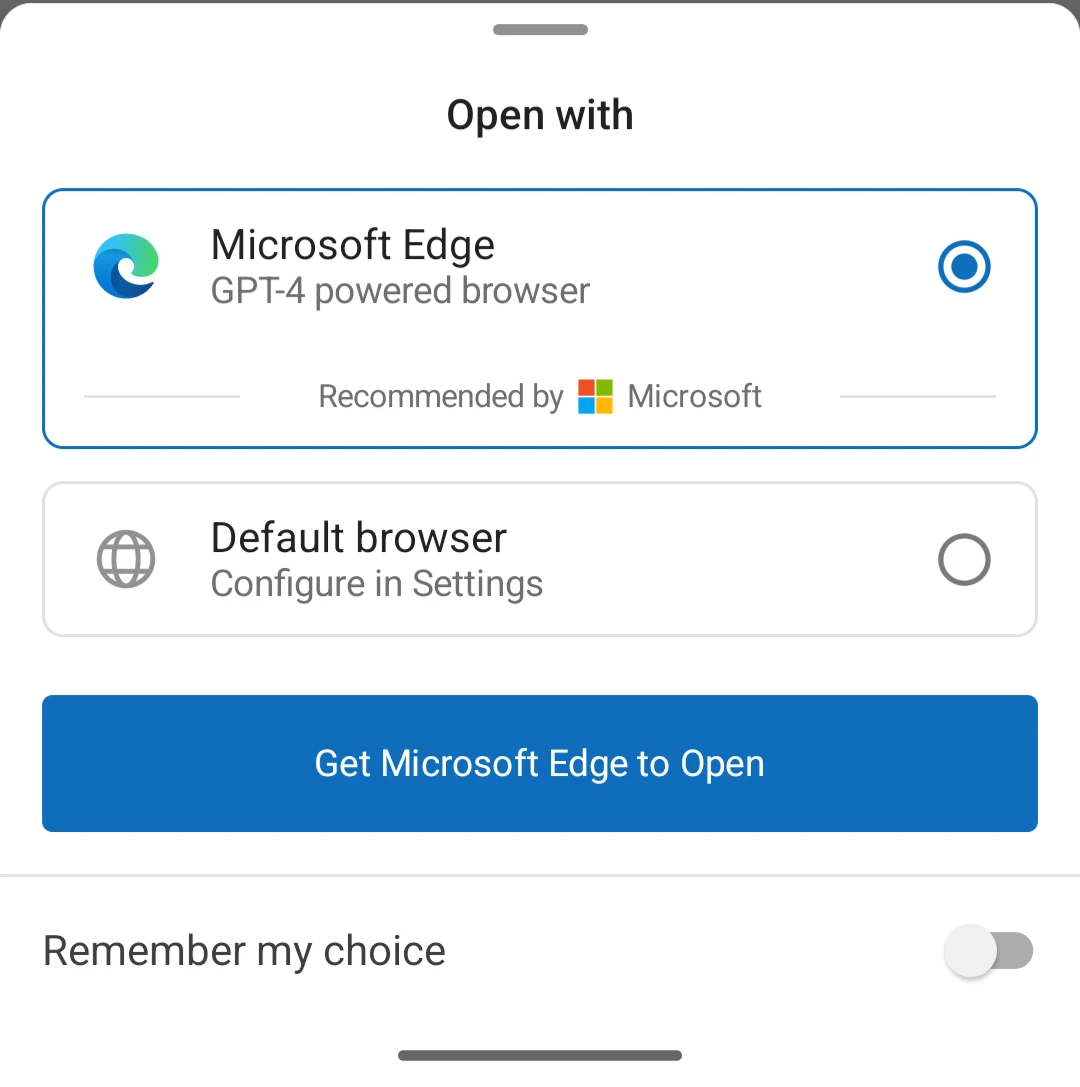Tap the bottom navigation gesture bar
Screen dimensions: 1080x1087
[x=540, y=1055]
